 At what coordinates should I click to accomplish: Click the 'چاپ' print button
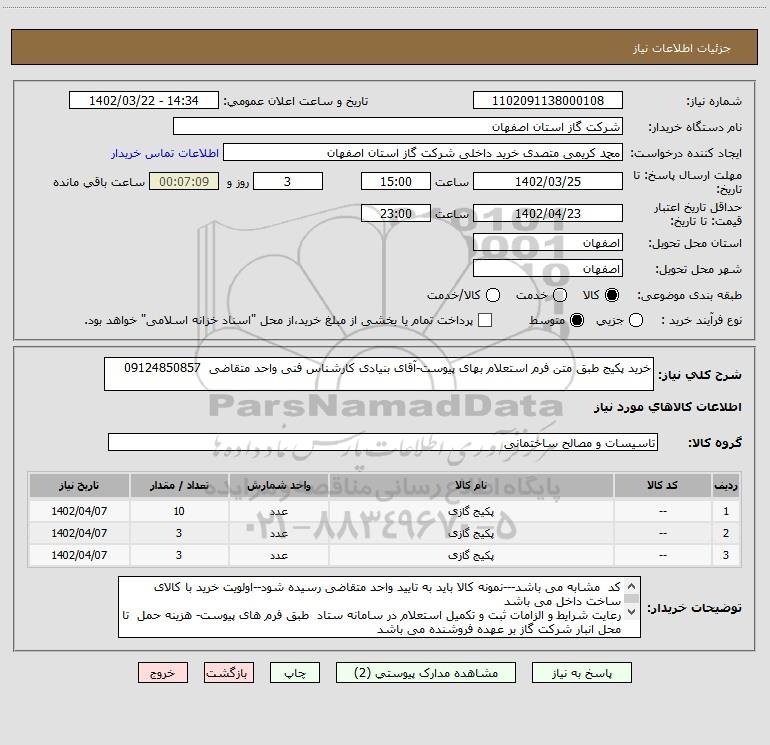tap(295, 672)
